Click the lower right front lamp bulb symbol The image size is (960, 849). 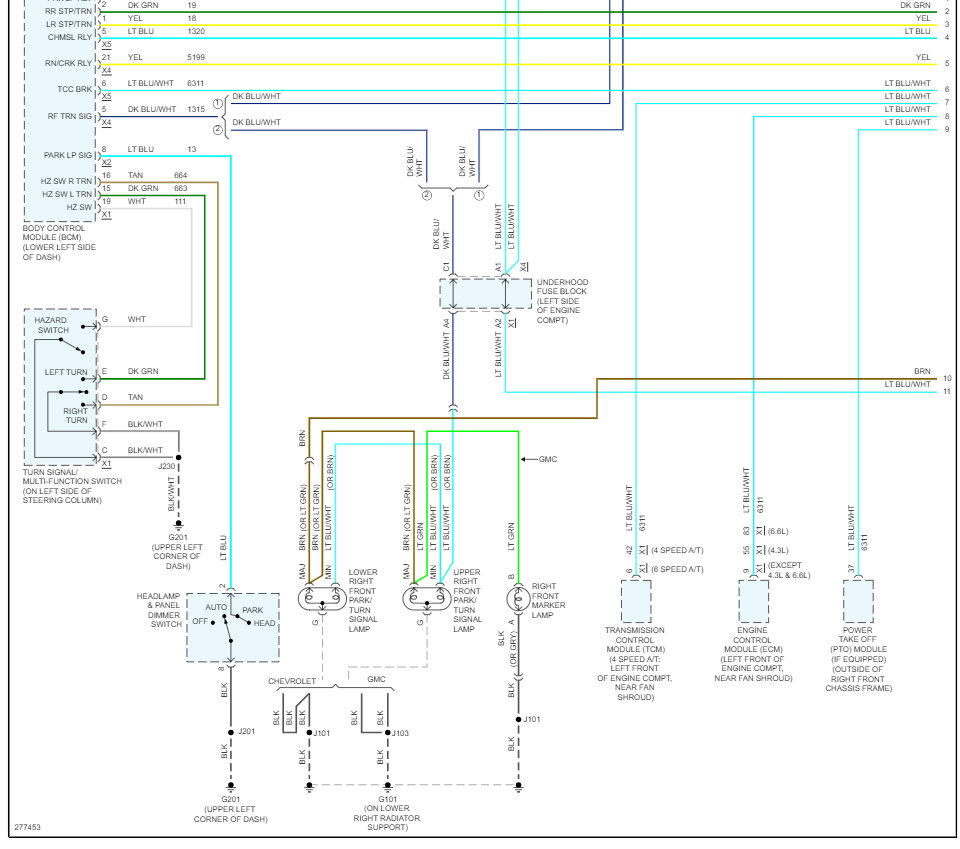(x=322, y=597)
